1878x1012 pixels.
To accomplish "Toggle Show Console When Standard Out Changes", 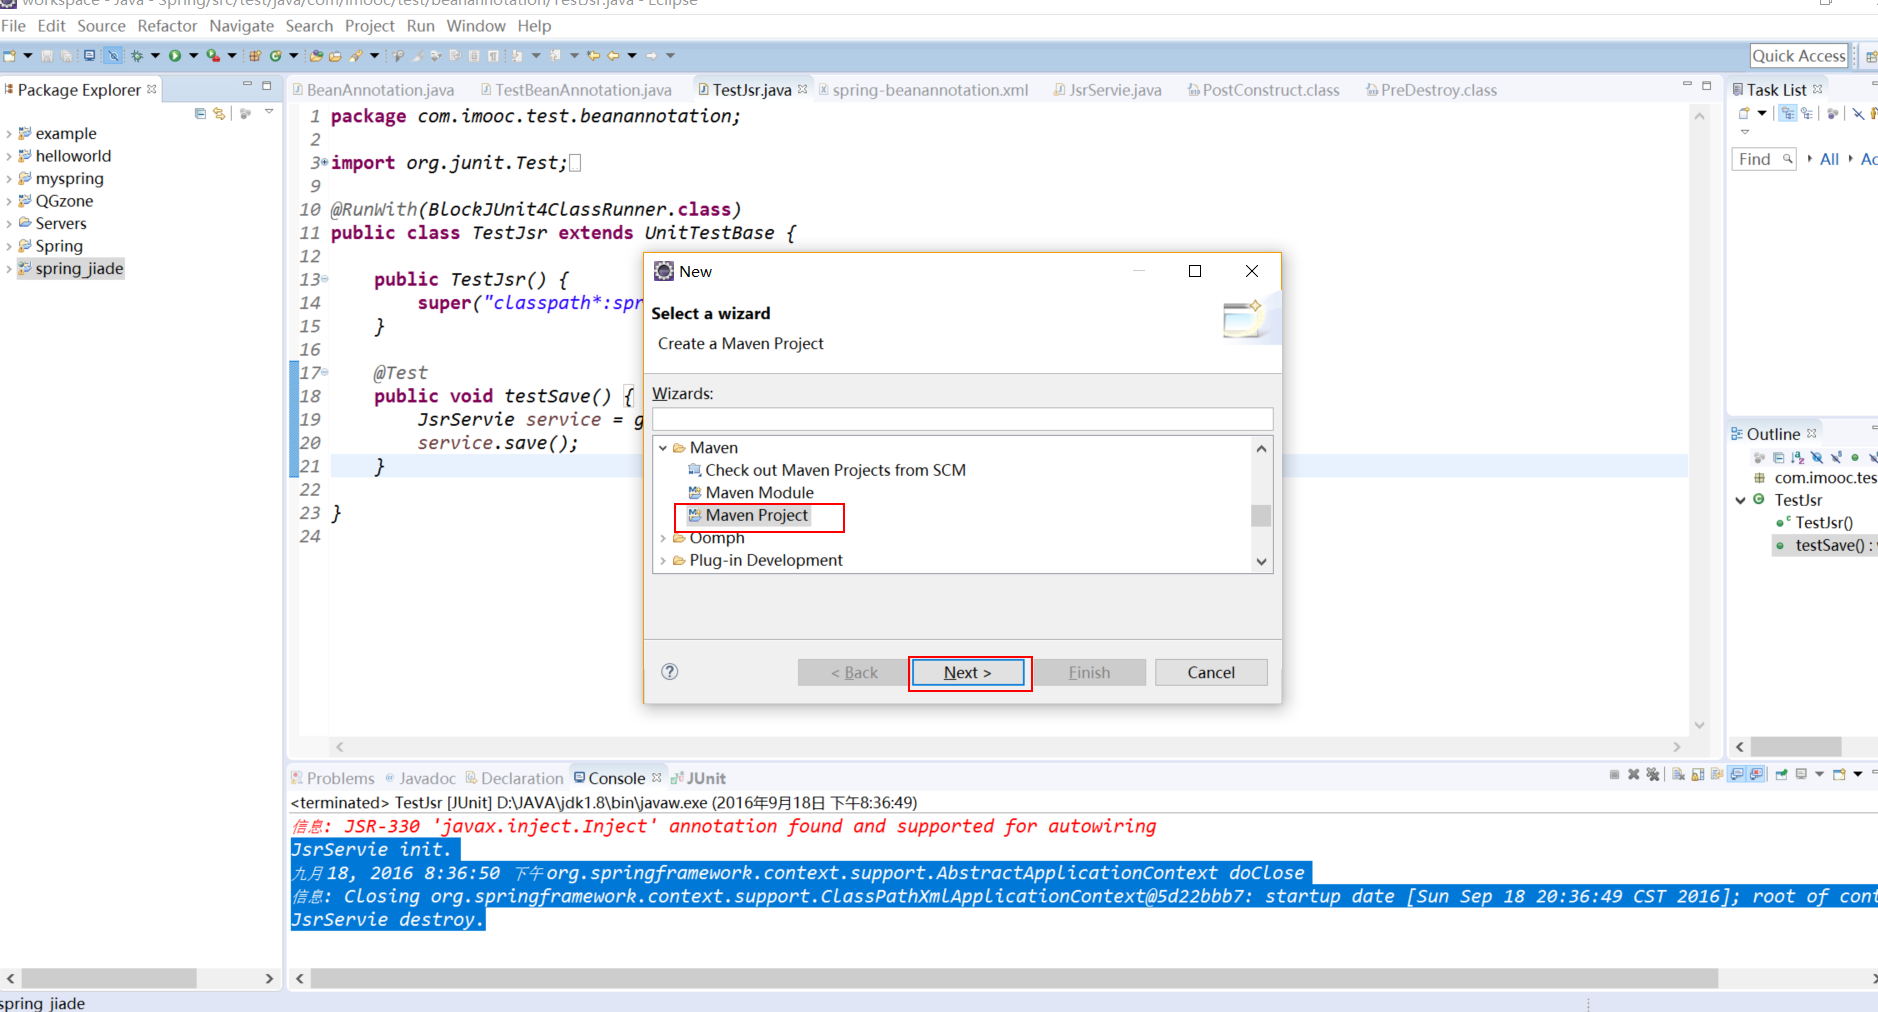I will tap(1737, 774).
